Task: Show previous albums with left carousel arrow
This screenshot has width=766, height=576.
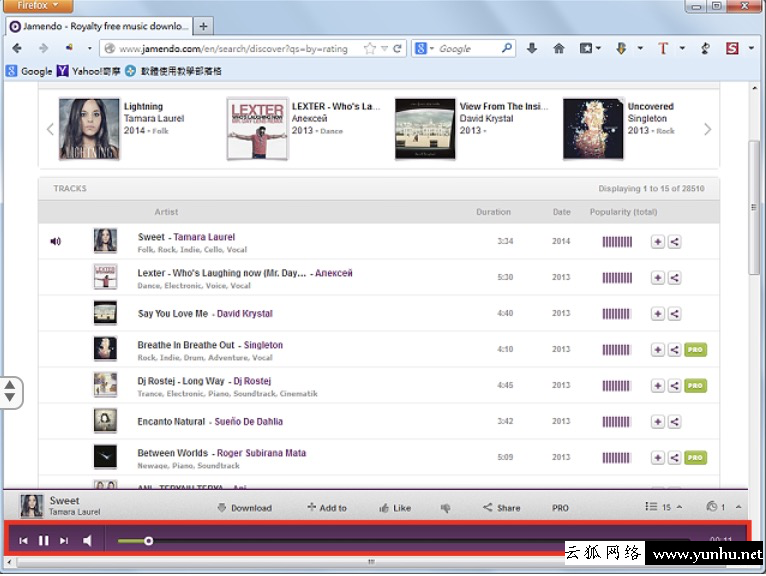Action: click(x=50, y=129)
